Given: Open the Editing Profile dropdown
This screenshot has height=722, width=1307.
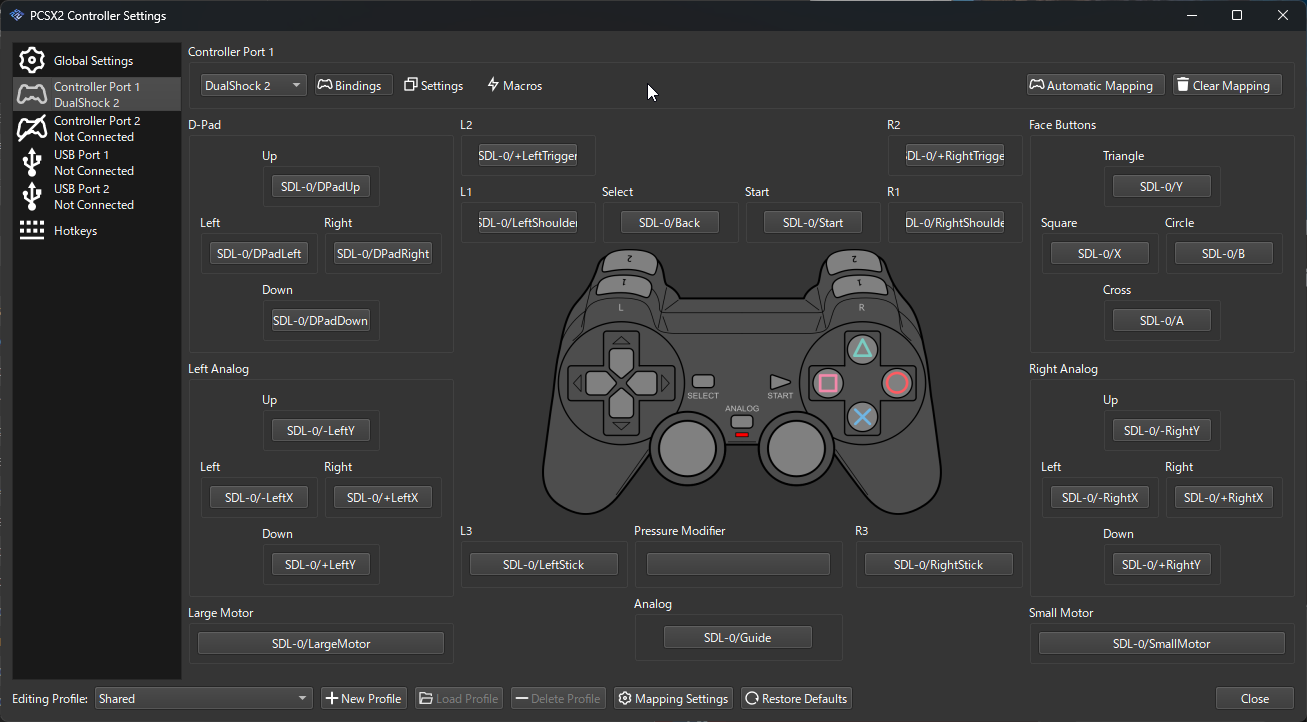Looking at the screenshot, I should pyautogui.click(x=204, y=699).
